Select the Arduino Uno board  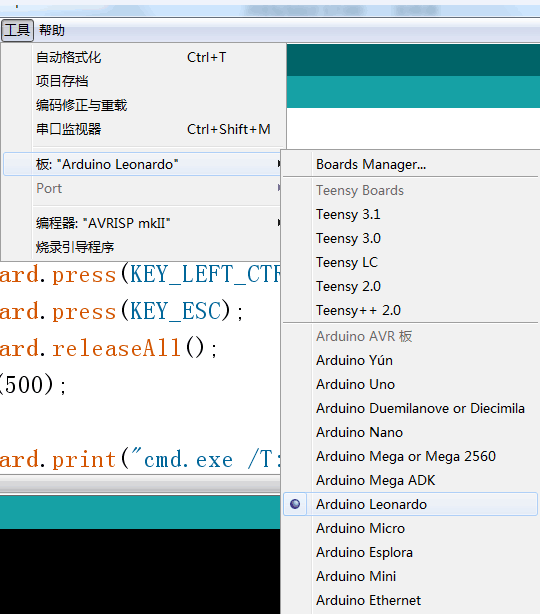click(x=410, y=384)
